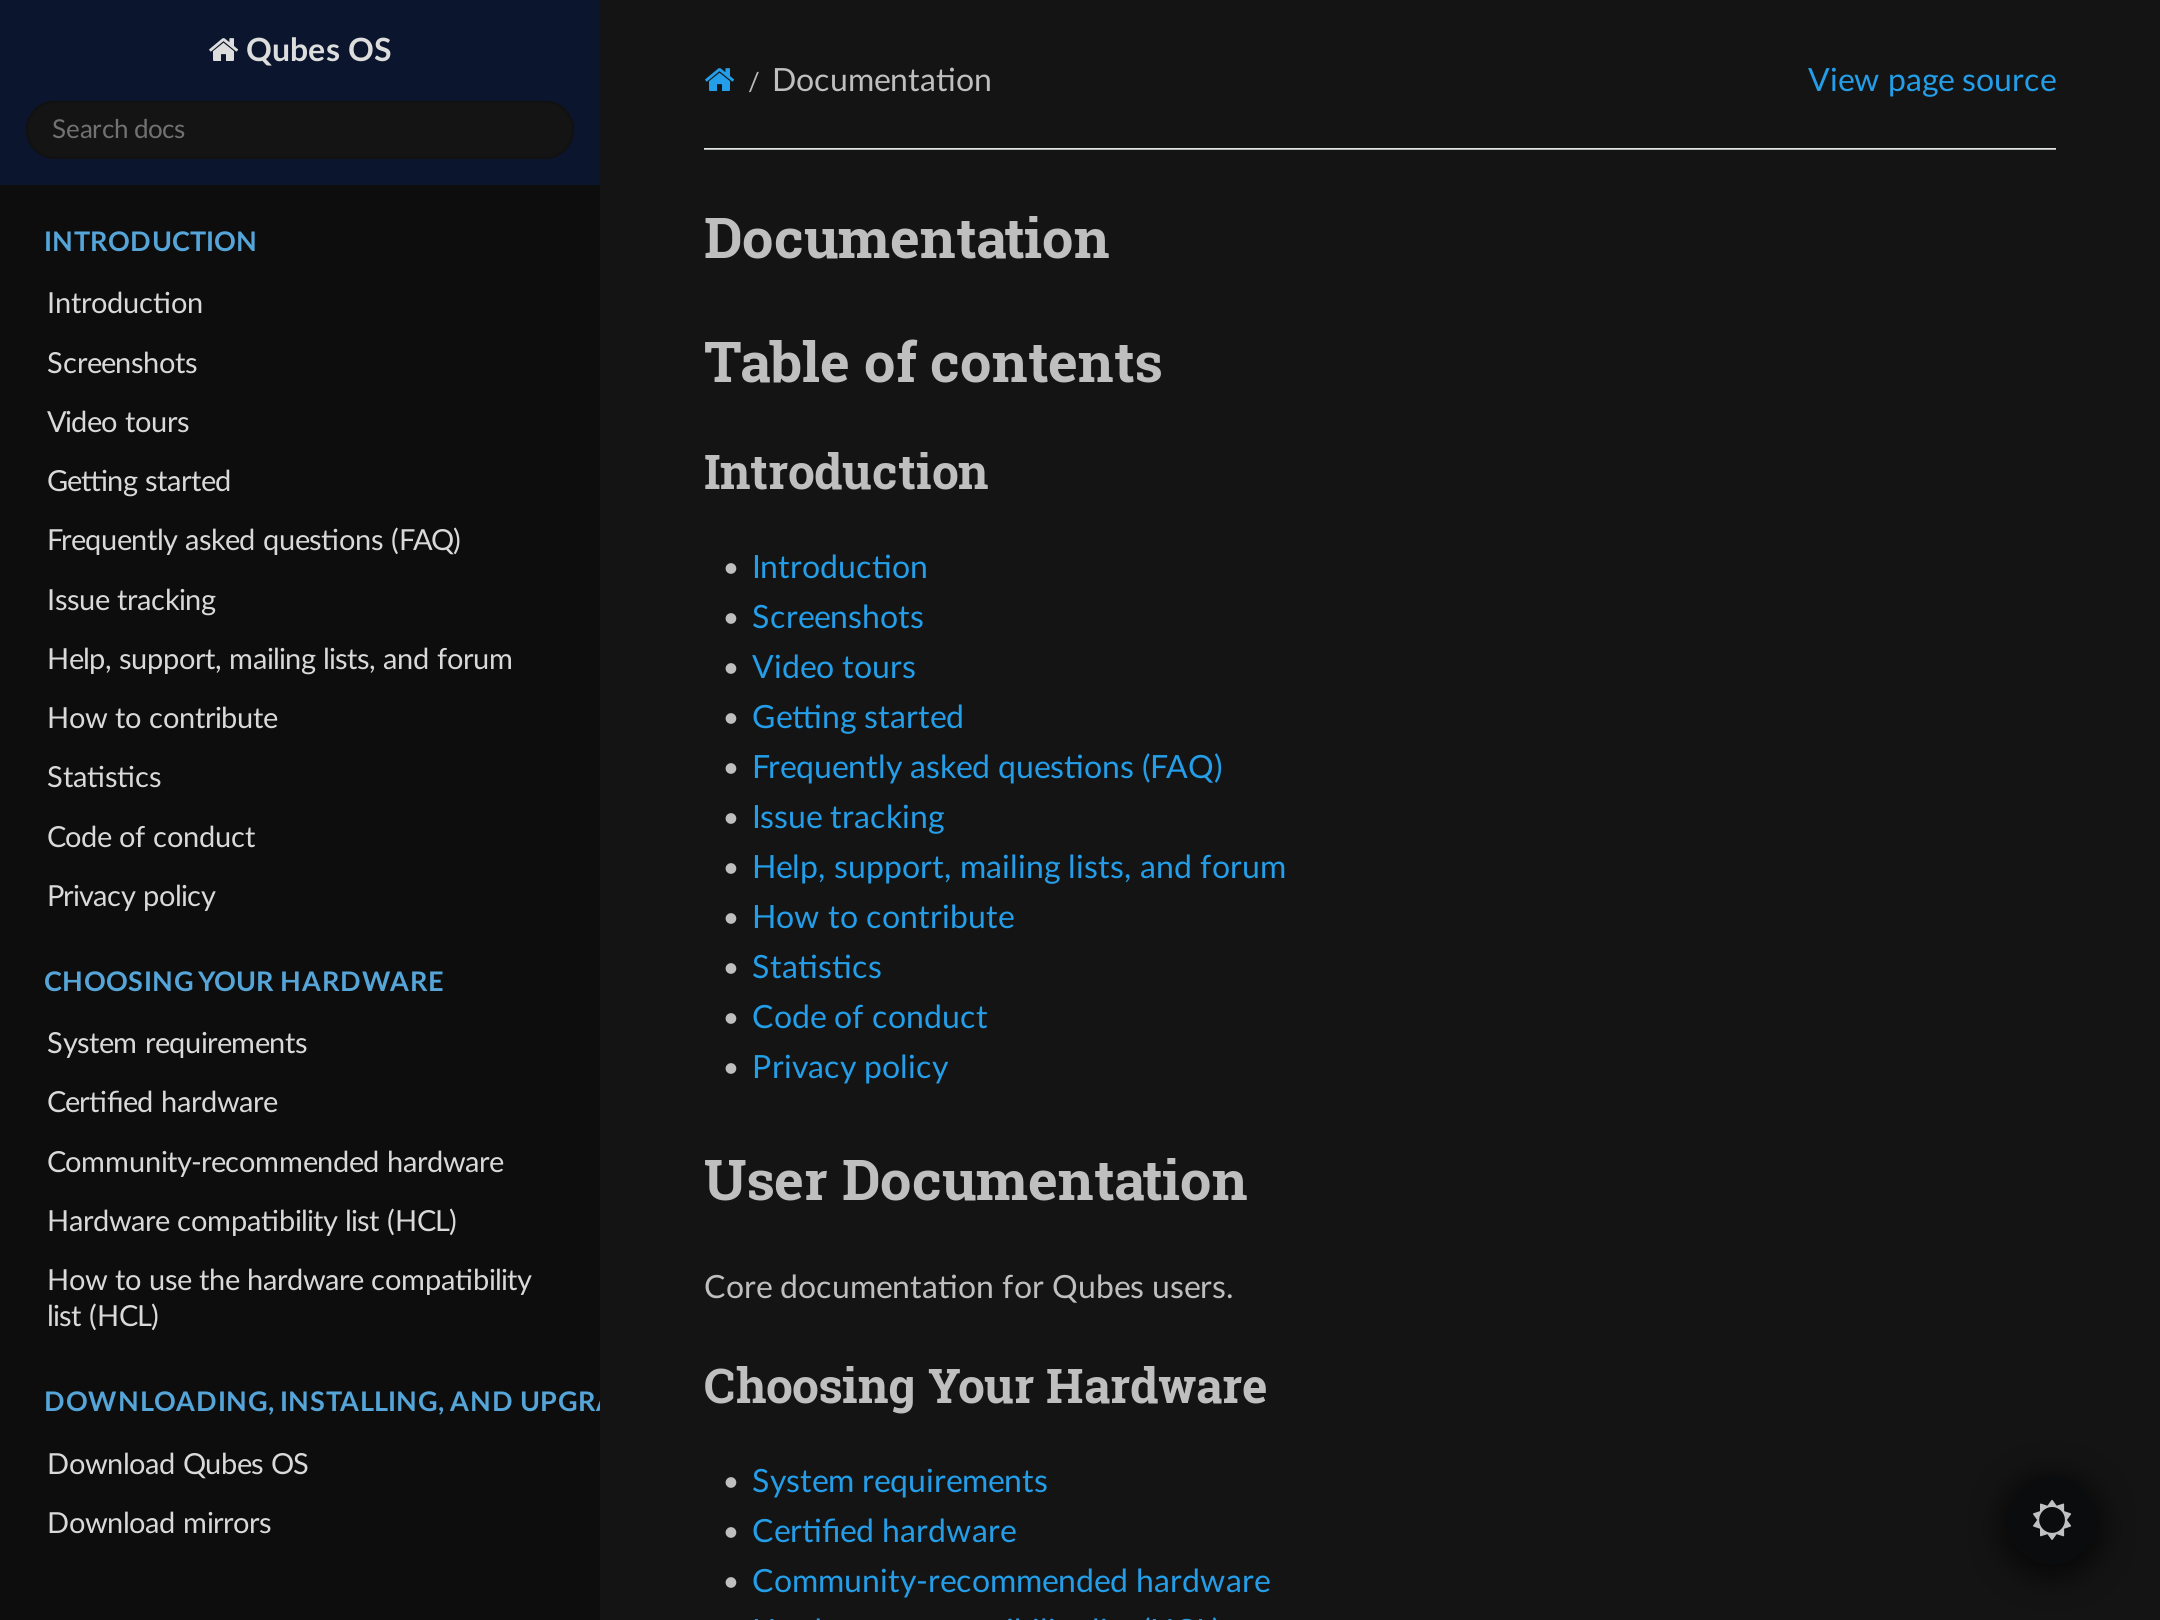
Task: Click the Choosing Your Hardware heading
Action: [985, 1386]
